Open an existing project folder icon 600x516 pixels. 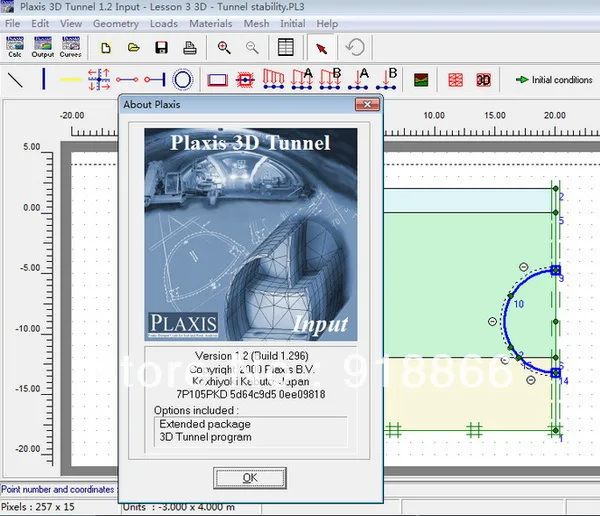point(134,48)
